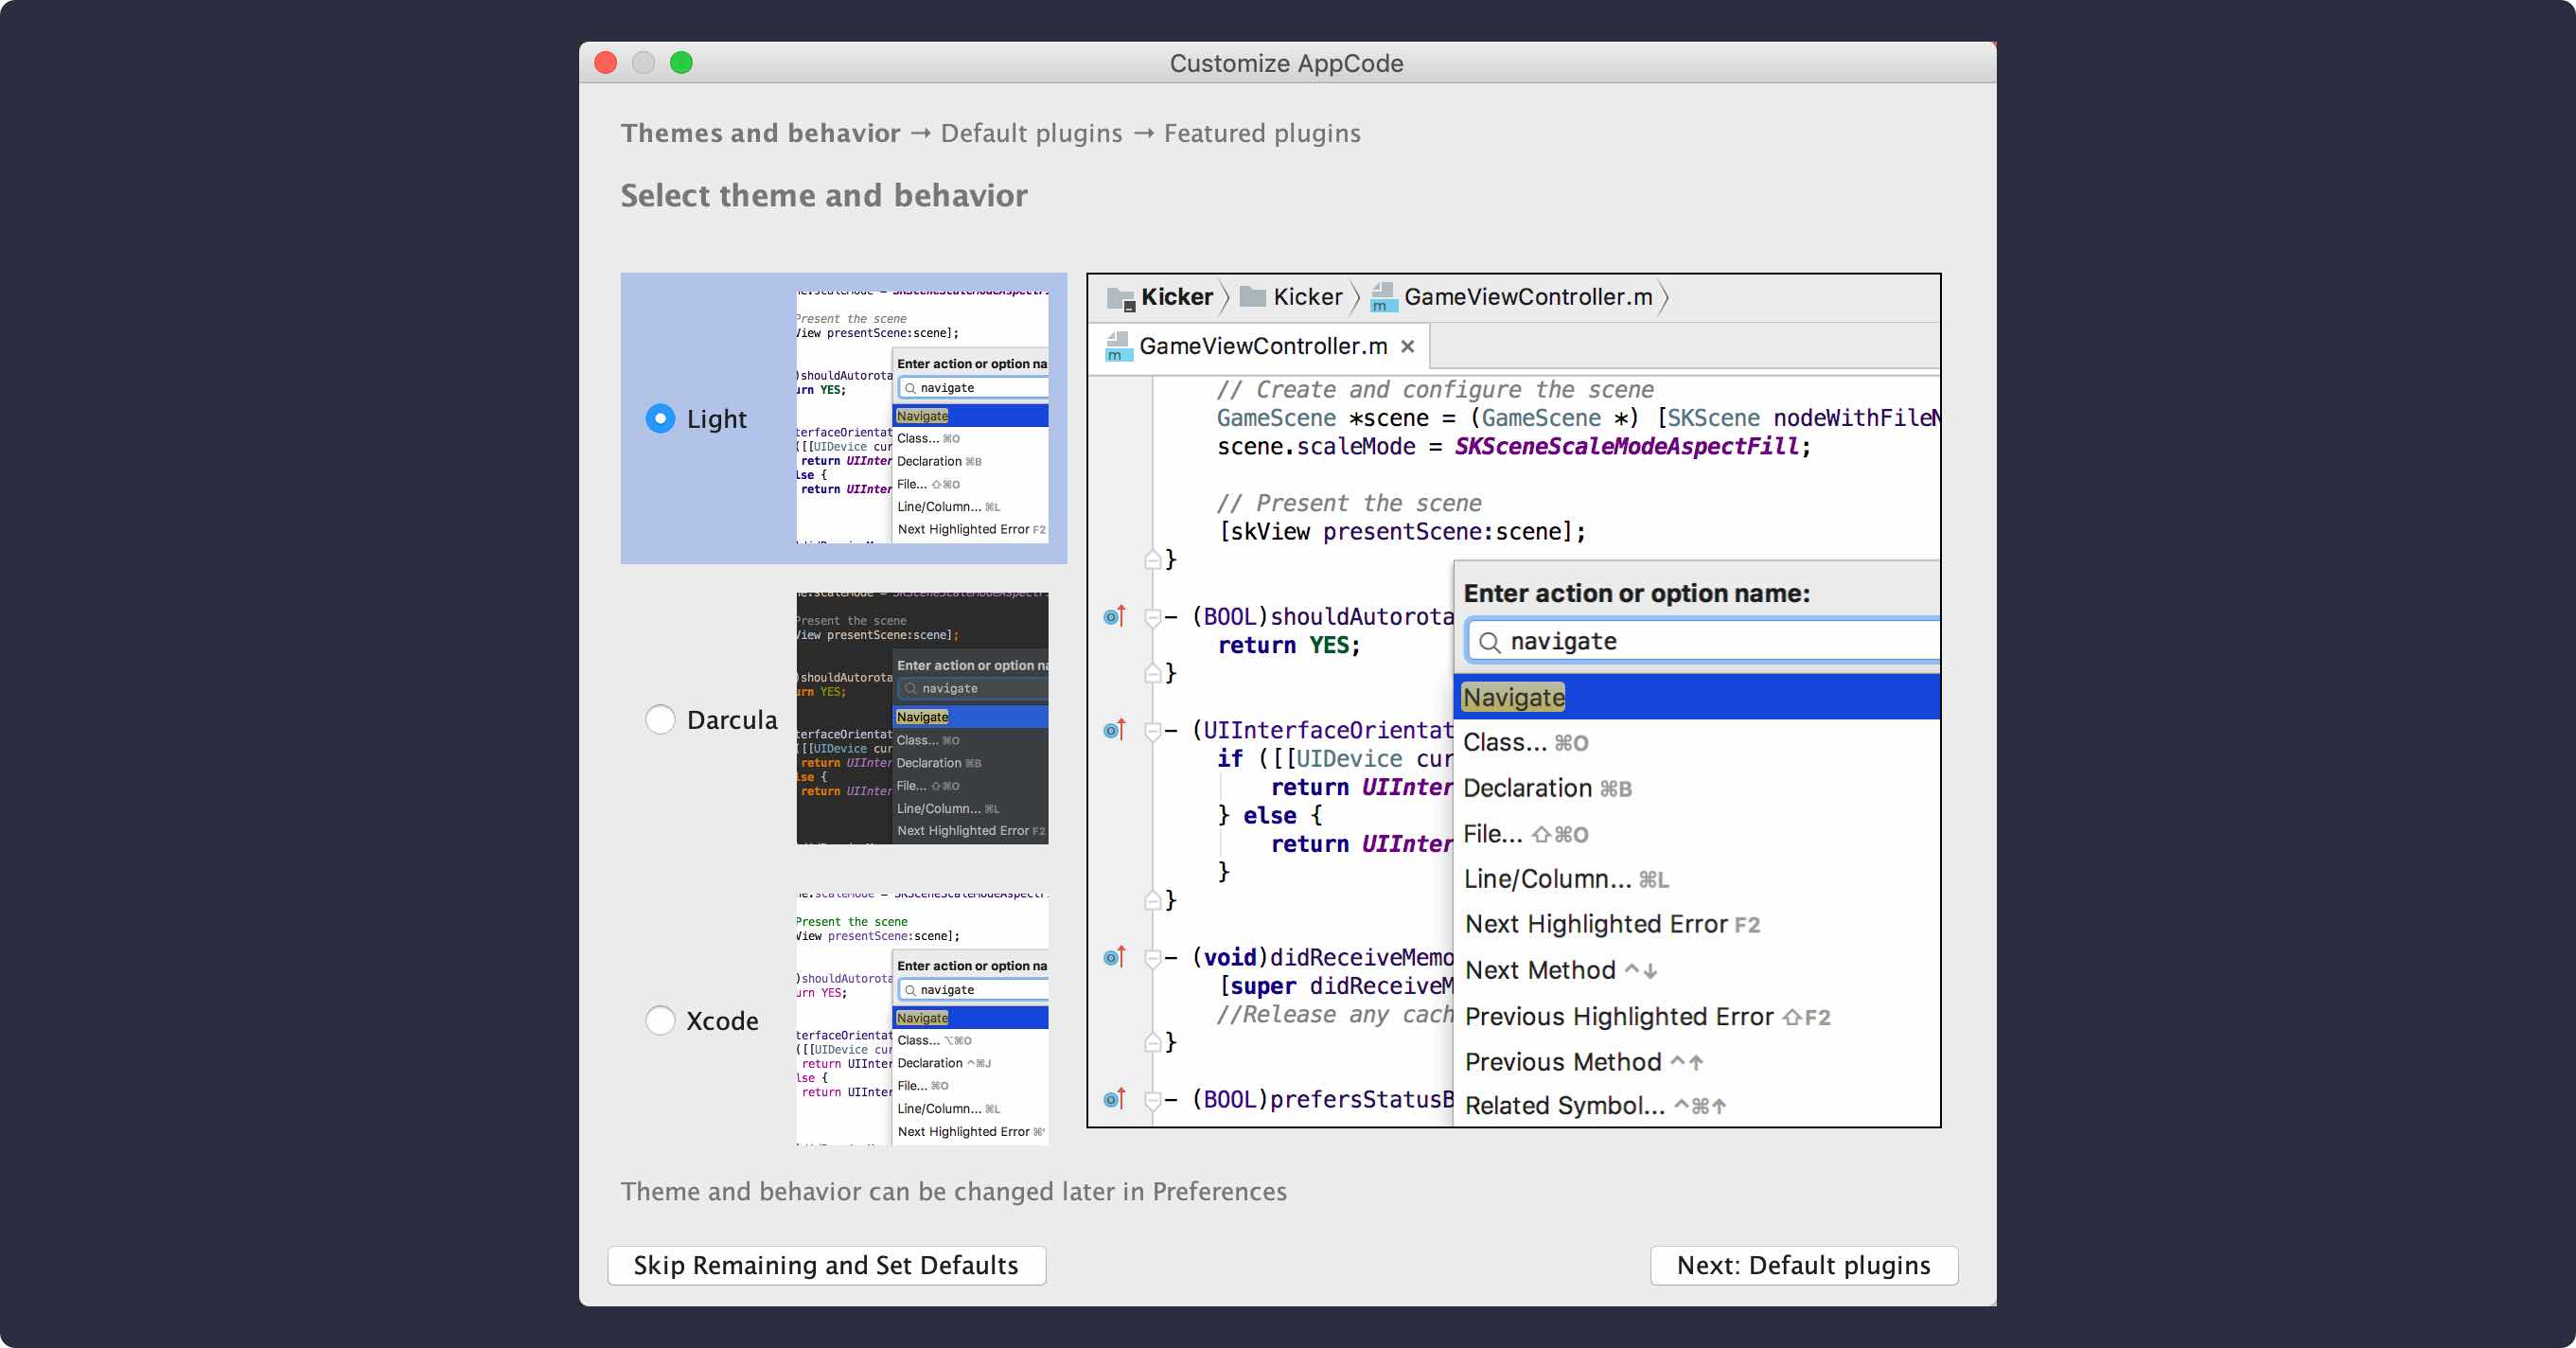Collapse the shouldAutorotate method fold
Image resolution: width=2576 pixels, height=1348 pixels.
(1153, 618)
